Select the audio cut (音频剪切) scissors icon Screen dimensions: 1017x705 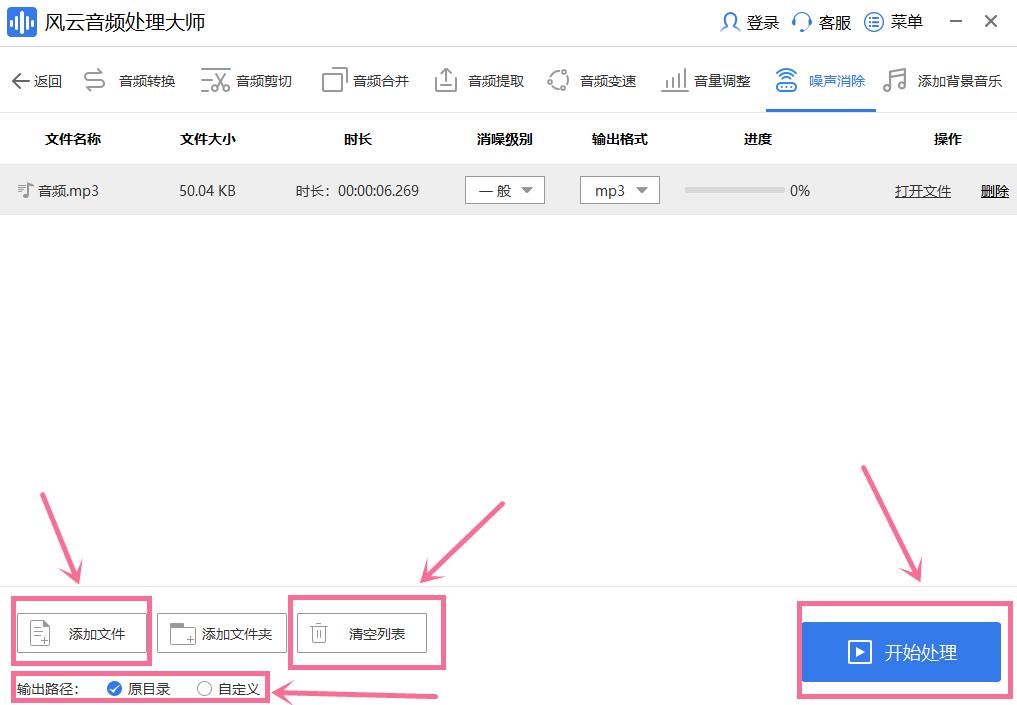[x=215, y=81]
